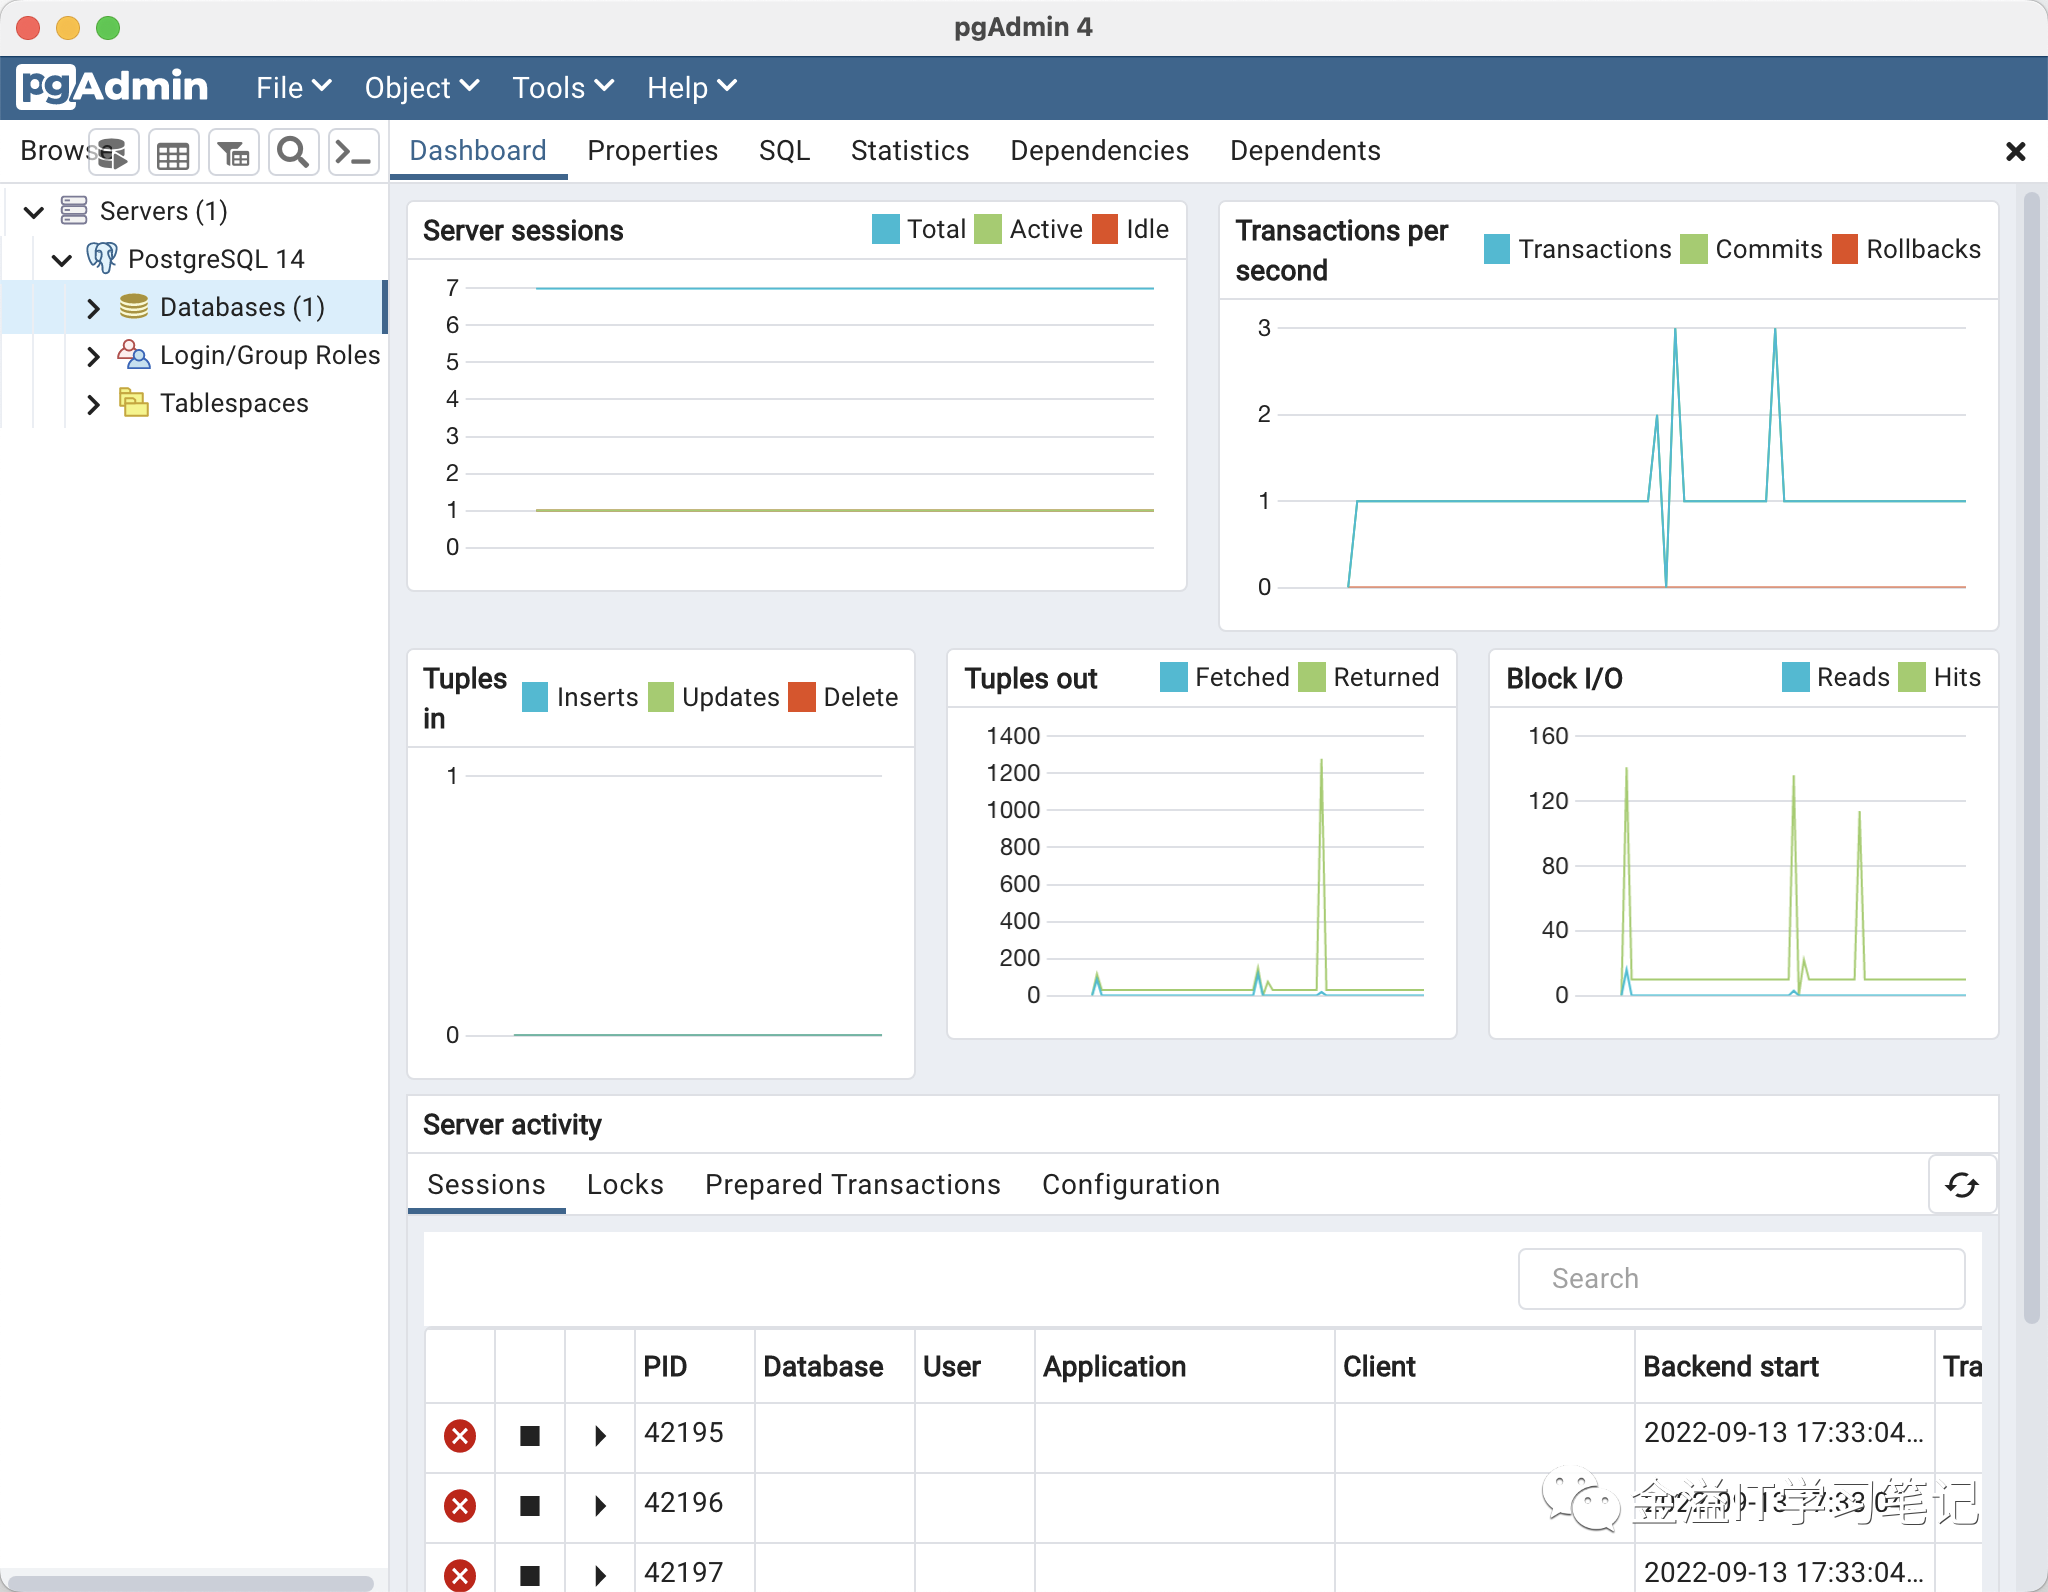Expand the Tablespaces node
2048x1592 pixels.
click(x=93, y=403)
